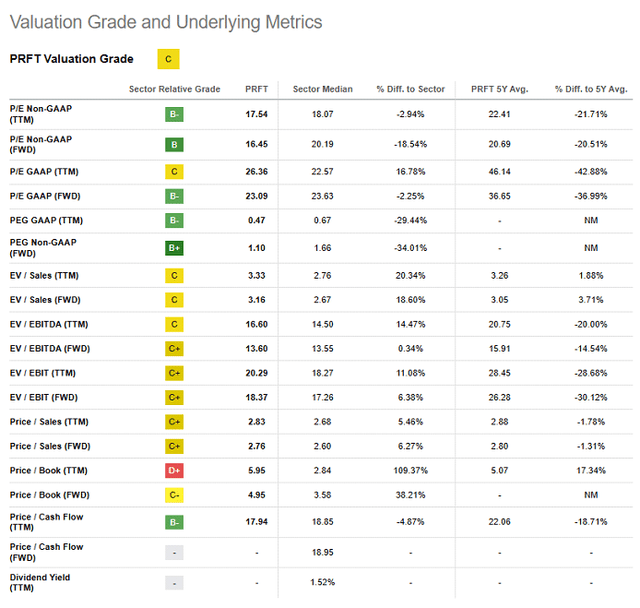Click the C+ grade badge for EV / EBIT (TTM)
This screenshot has height=608, width=640.
(x=174, y=373)
